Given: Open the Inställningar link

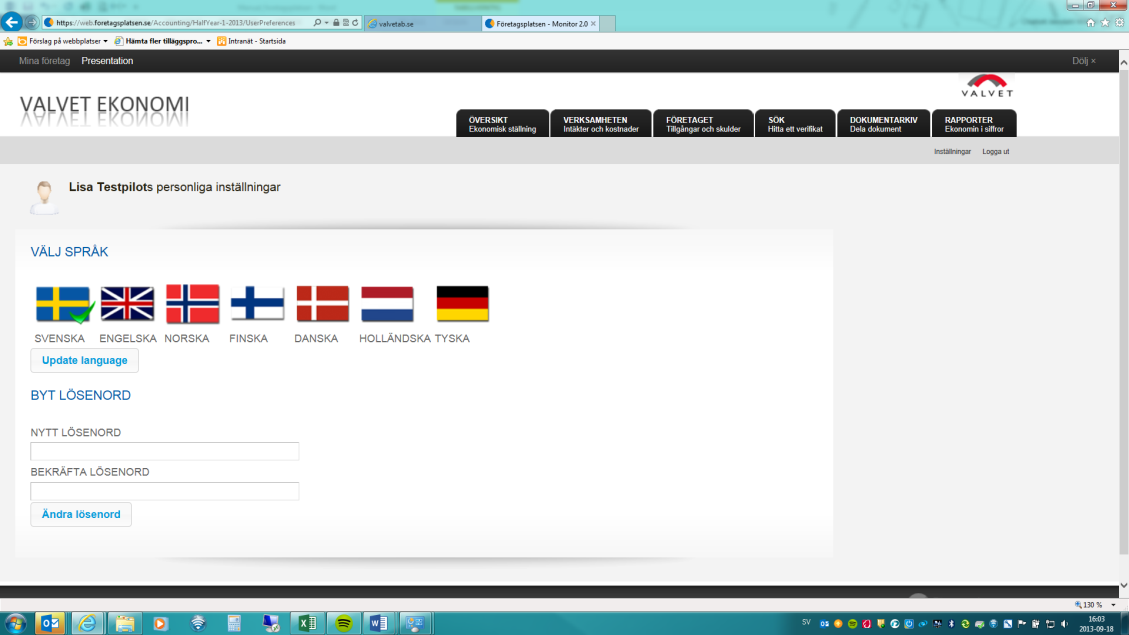Looking at the screenshot, I should (952, 152).
